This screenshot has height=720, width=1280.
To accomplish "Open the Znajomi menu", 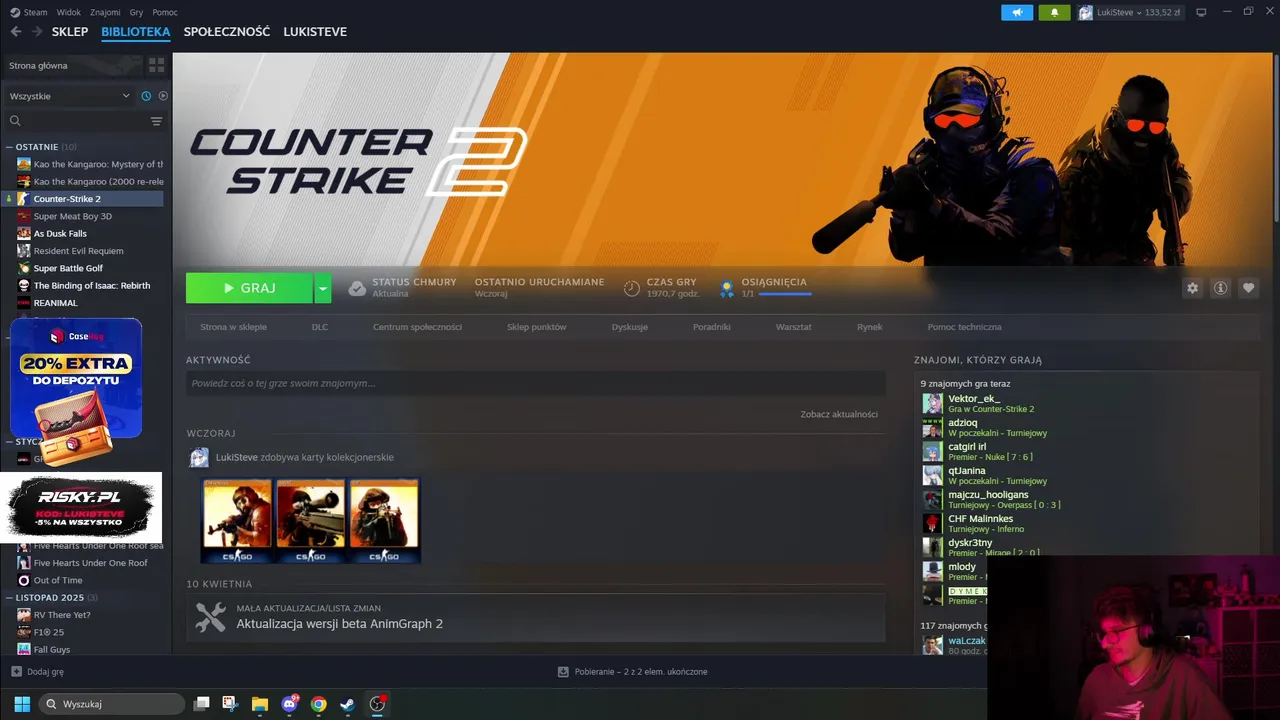I will [x=105, y=12].
